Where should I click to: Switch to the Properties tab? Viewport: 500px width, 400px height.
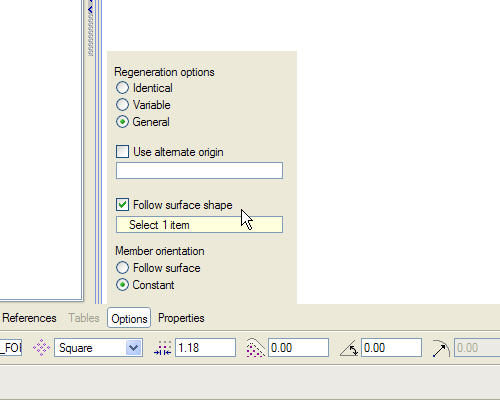[x=181, y=318]
